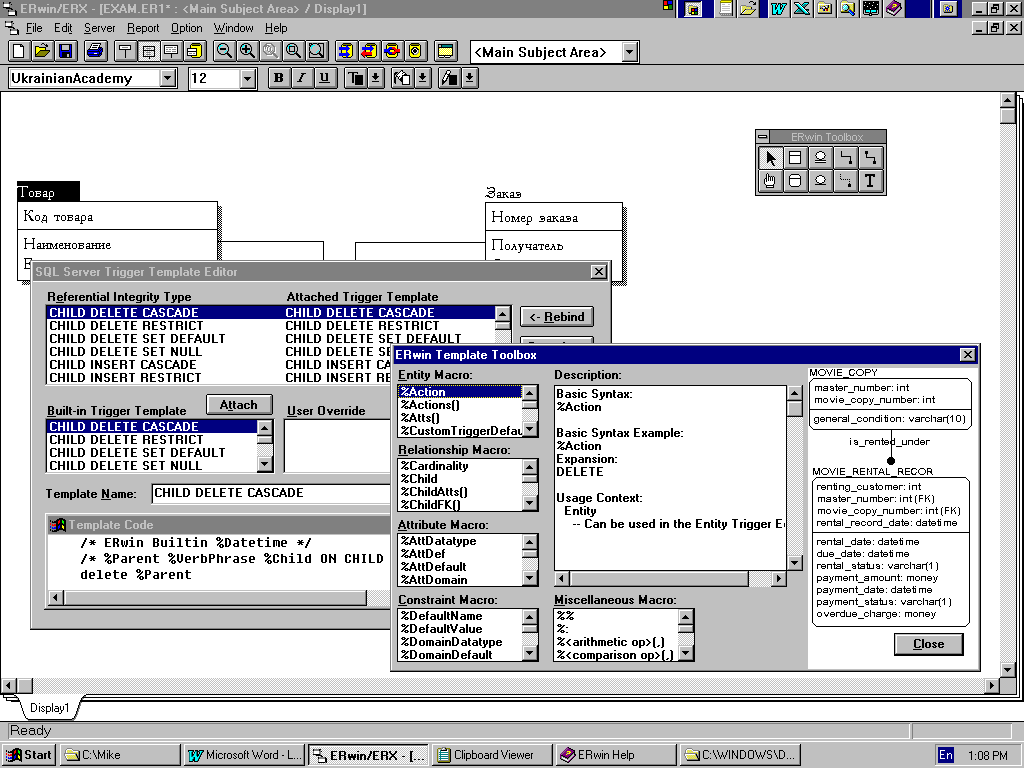Click the zoom in magnifier icon
Image resolution: width=1024 pixels, height=768 pixels.
(x=247, y=51)
